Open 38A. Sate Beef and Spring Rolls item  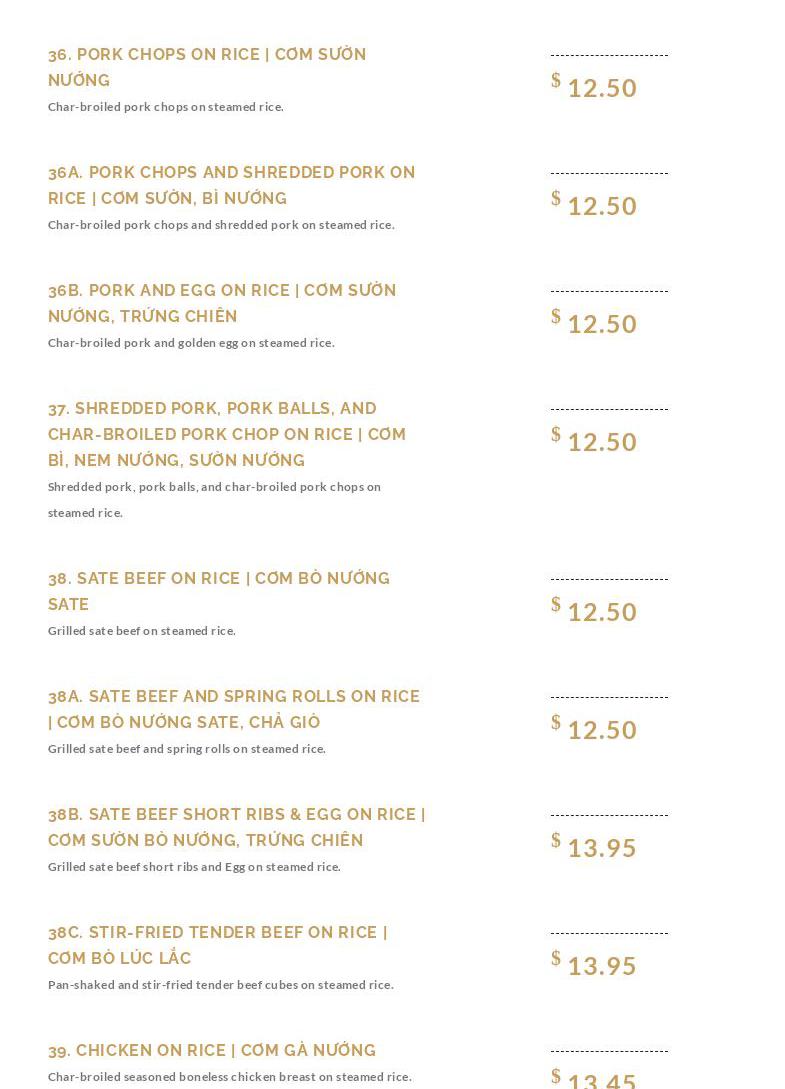point(234,709)
